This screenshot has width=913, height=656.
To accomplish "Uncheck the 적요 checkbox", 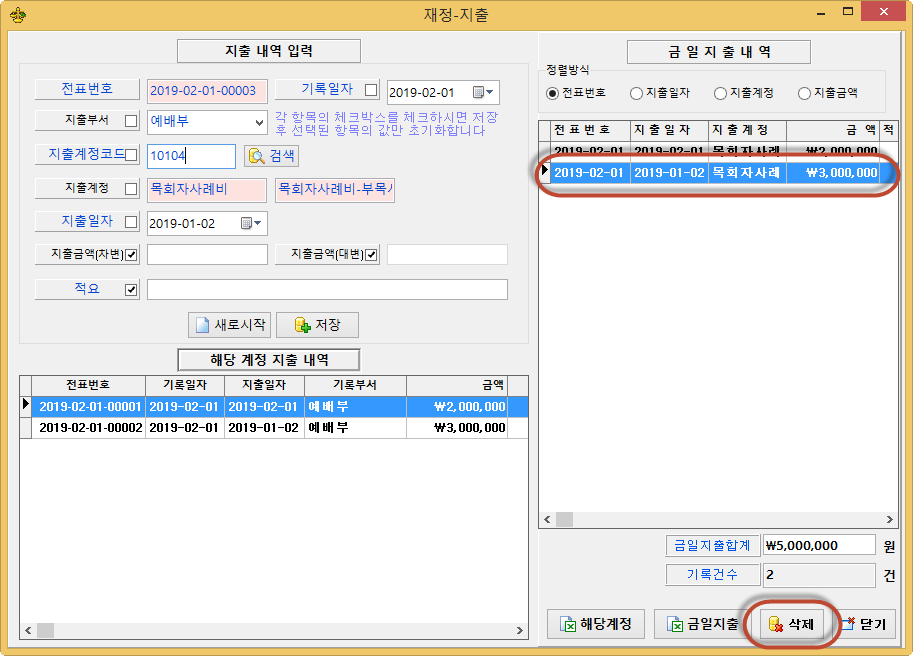I will point(131,290).
